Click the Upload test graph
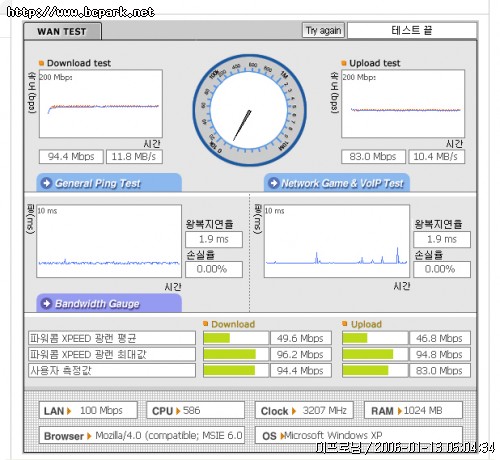Screen dimensions: 500x460 [403, 104]
